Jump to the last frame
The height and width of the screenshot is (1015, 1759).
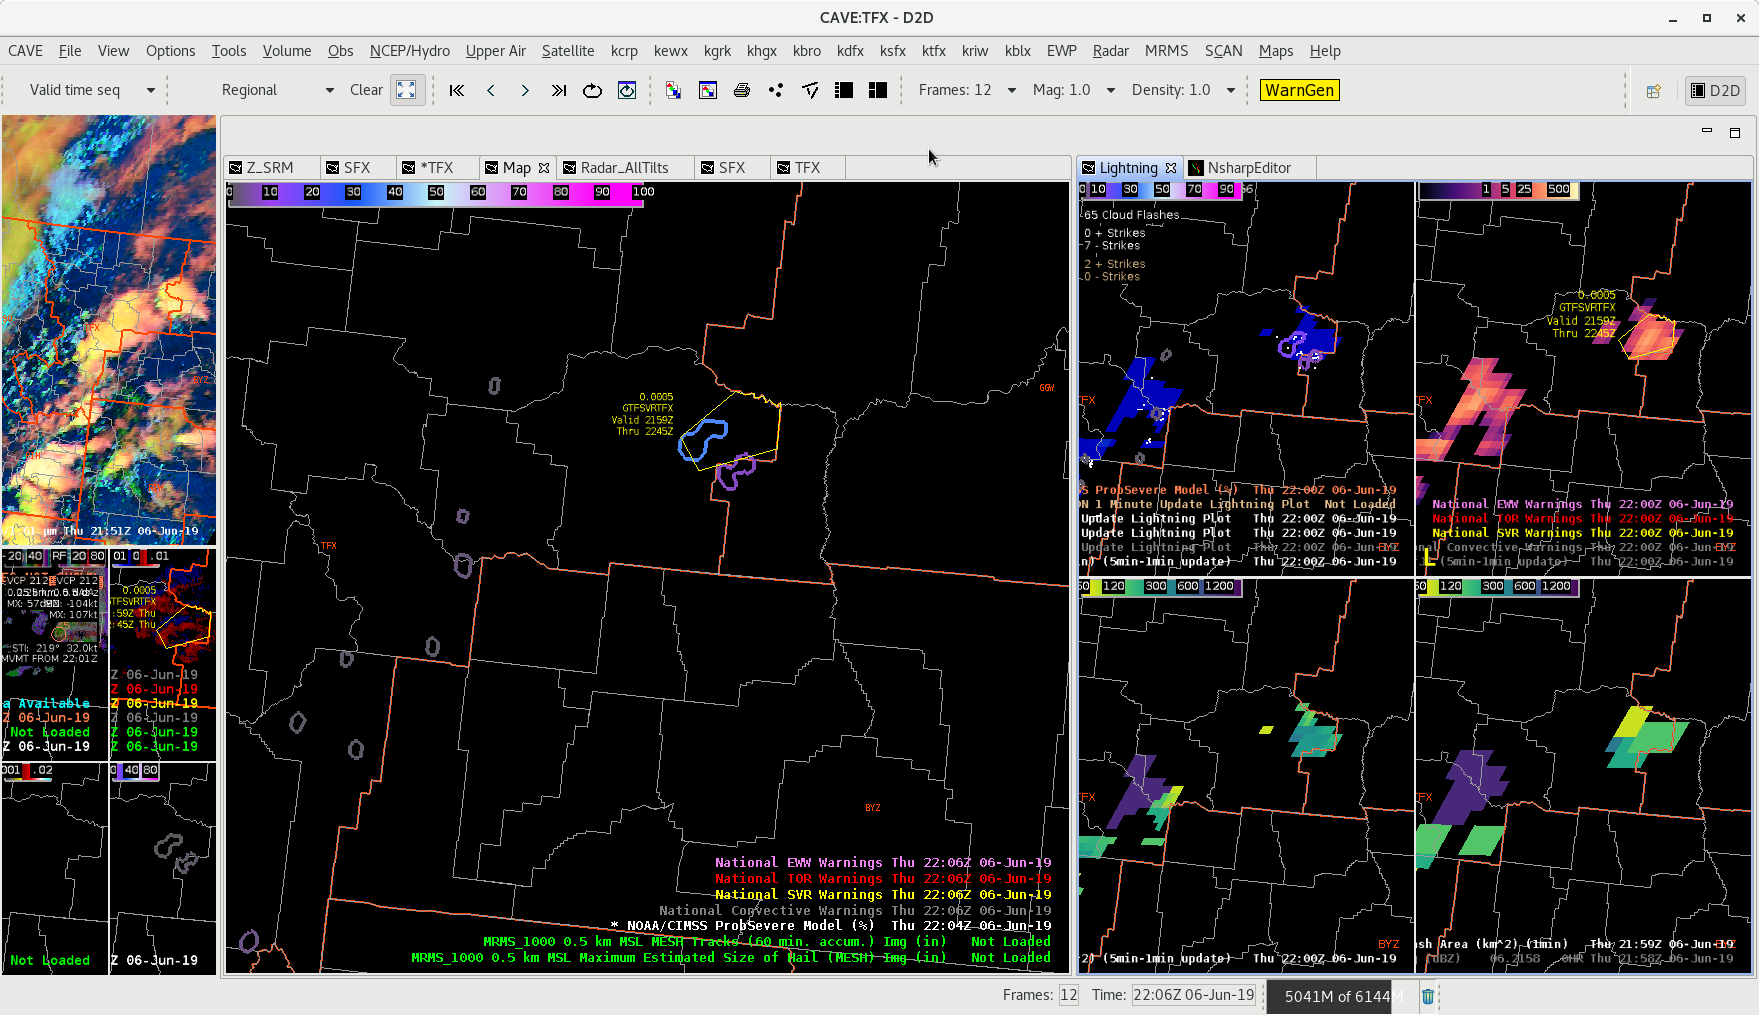(559, 90)
